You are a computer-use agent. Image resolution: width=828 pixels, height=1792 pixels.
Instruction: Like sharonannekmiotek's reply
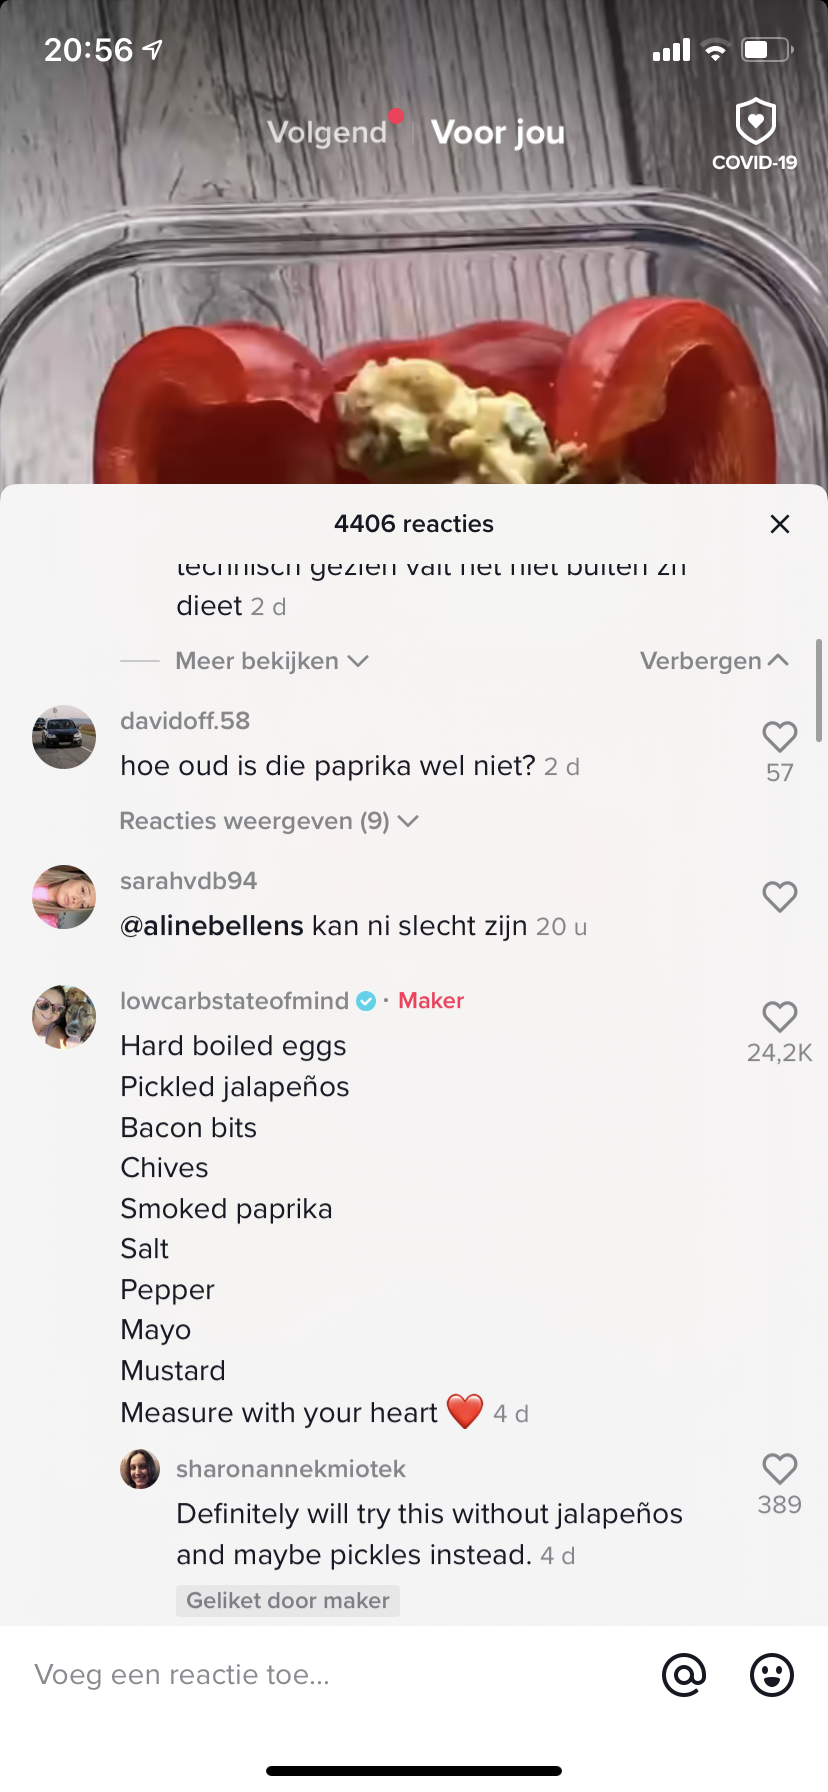[779, 1469]
